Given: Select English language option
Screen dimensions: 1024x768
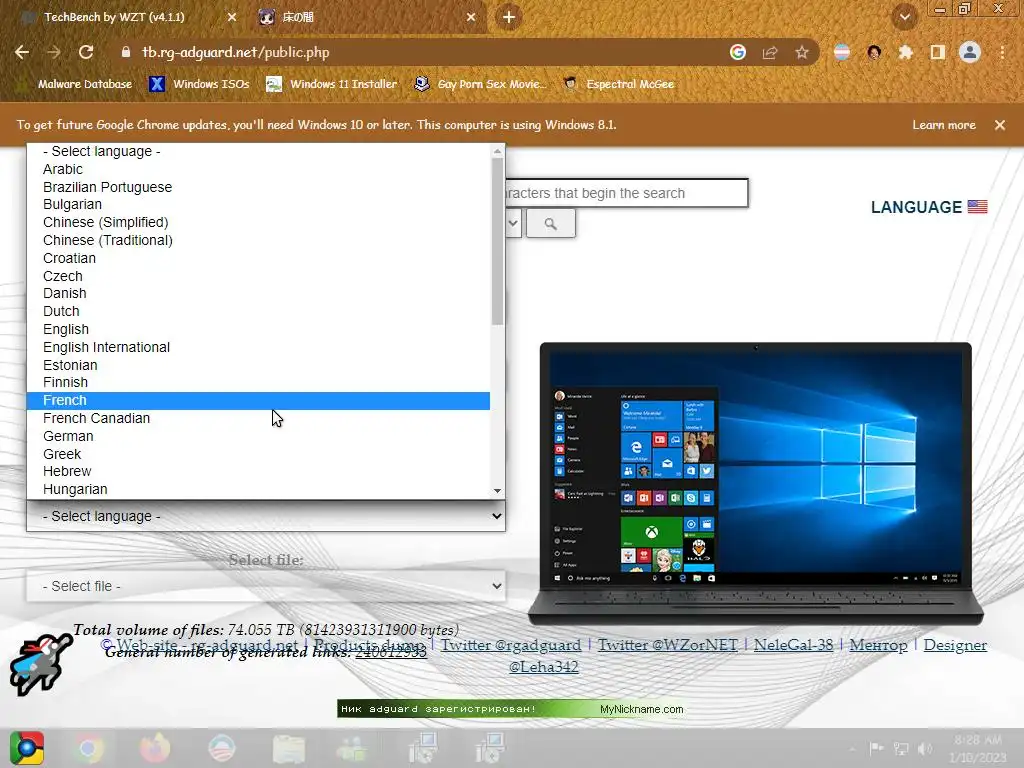Looking at the screenshot, I should pos(258,329).
